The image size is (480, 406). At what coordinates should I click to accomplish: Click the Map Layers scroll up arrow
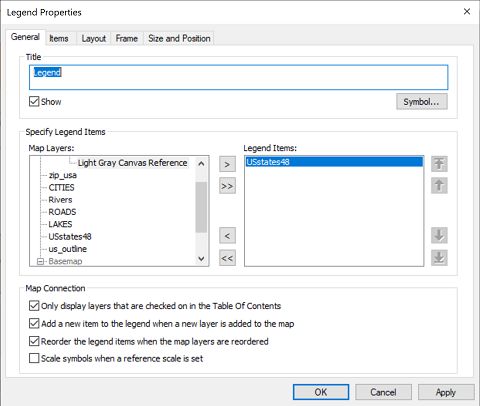(201, 163)
